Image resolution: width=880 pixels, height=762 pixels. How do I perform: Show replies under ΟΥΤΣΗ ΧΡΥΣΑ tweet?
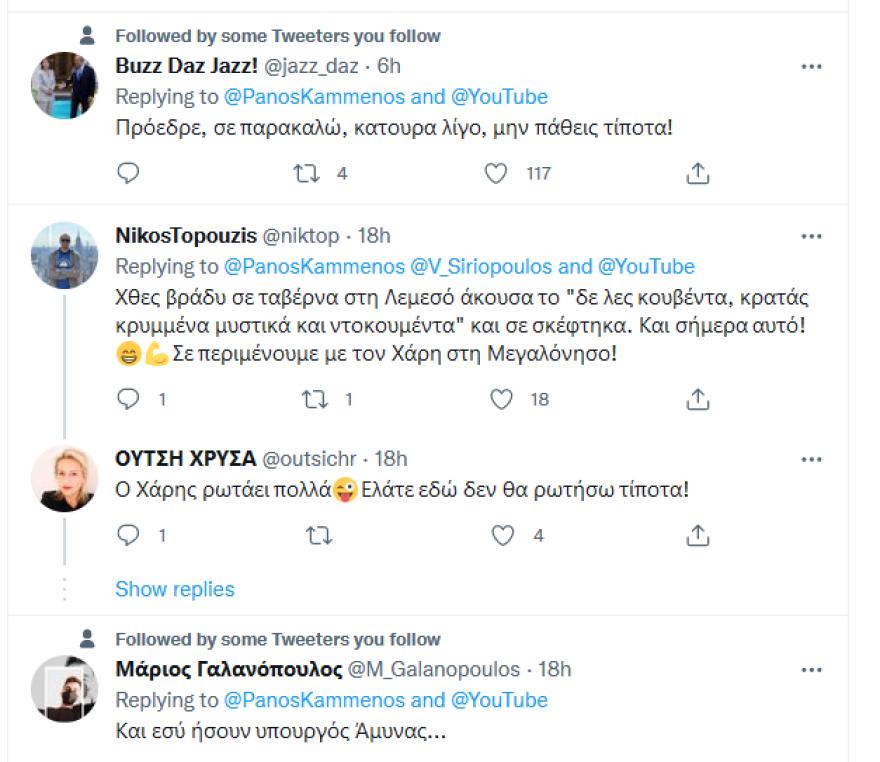(x=175, y=589)
